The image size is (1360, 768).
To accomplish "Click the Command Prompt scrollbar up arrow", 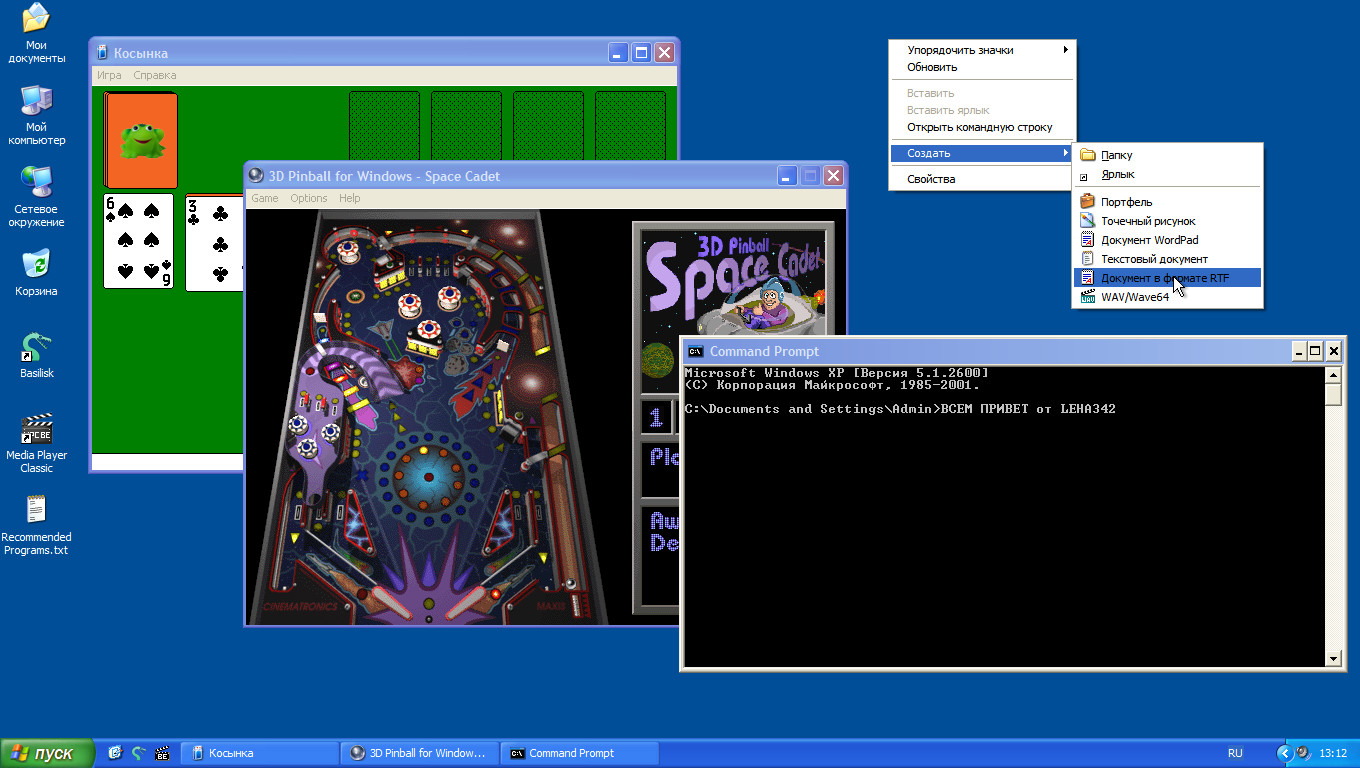I will point(1333,375).
